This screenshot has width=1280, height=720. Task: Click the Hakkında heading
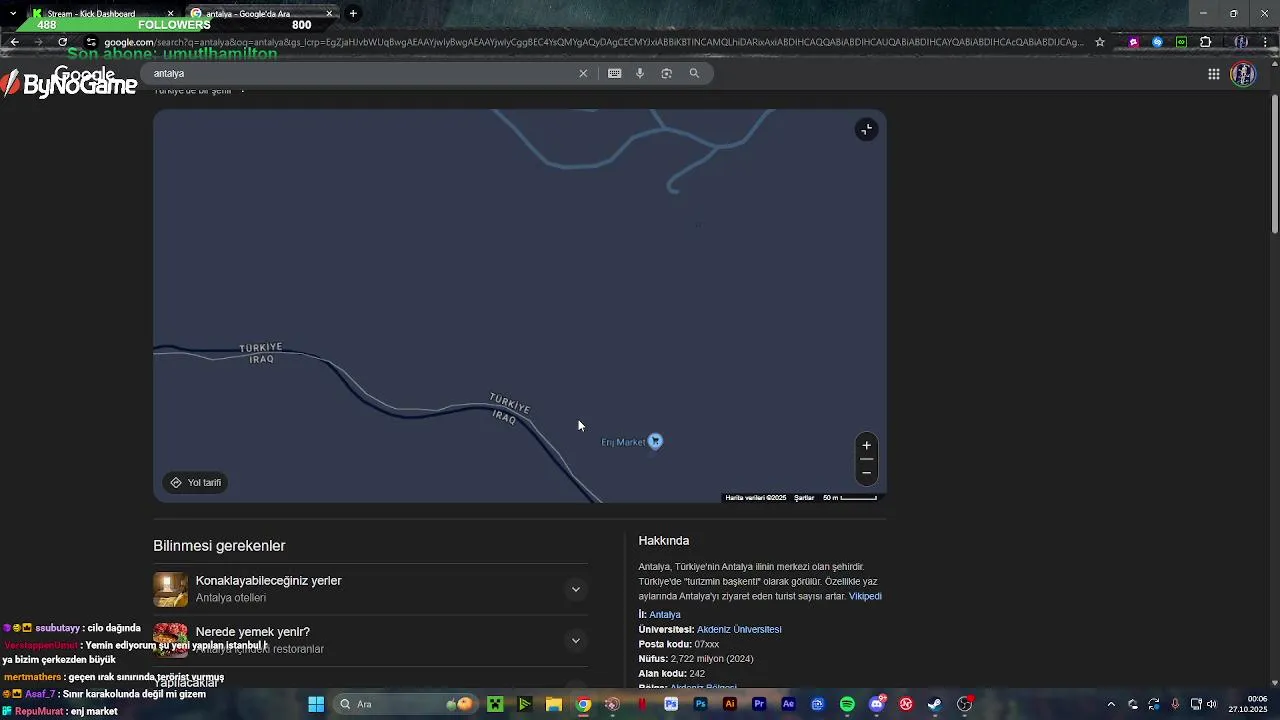pyautogui.click(x=664, y=541)
